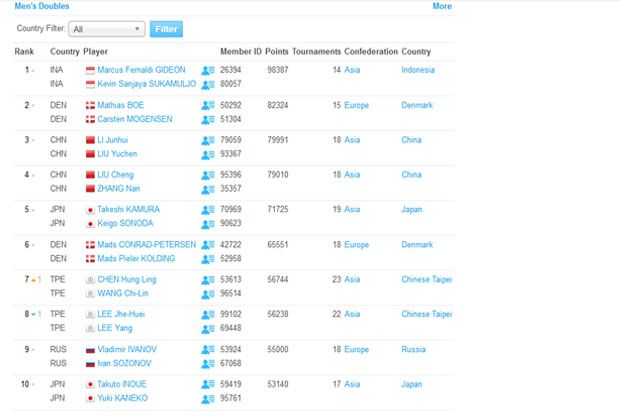
Task: Open Japan country link in rank 5 row
Action: click(412, 209)
